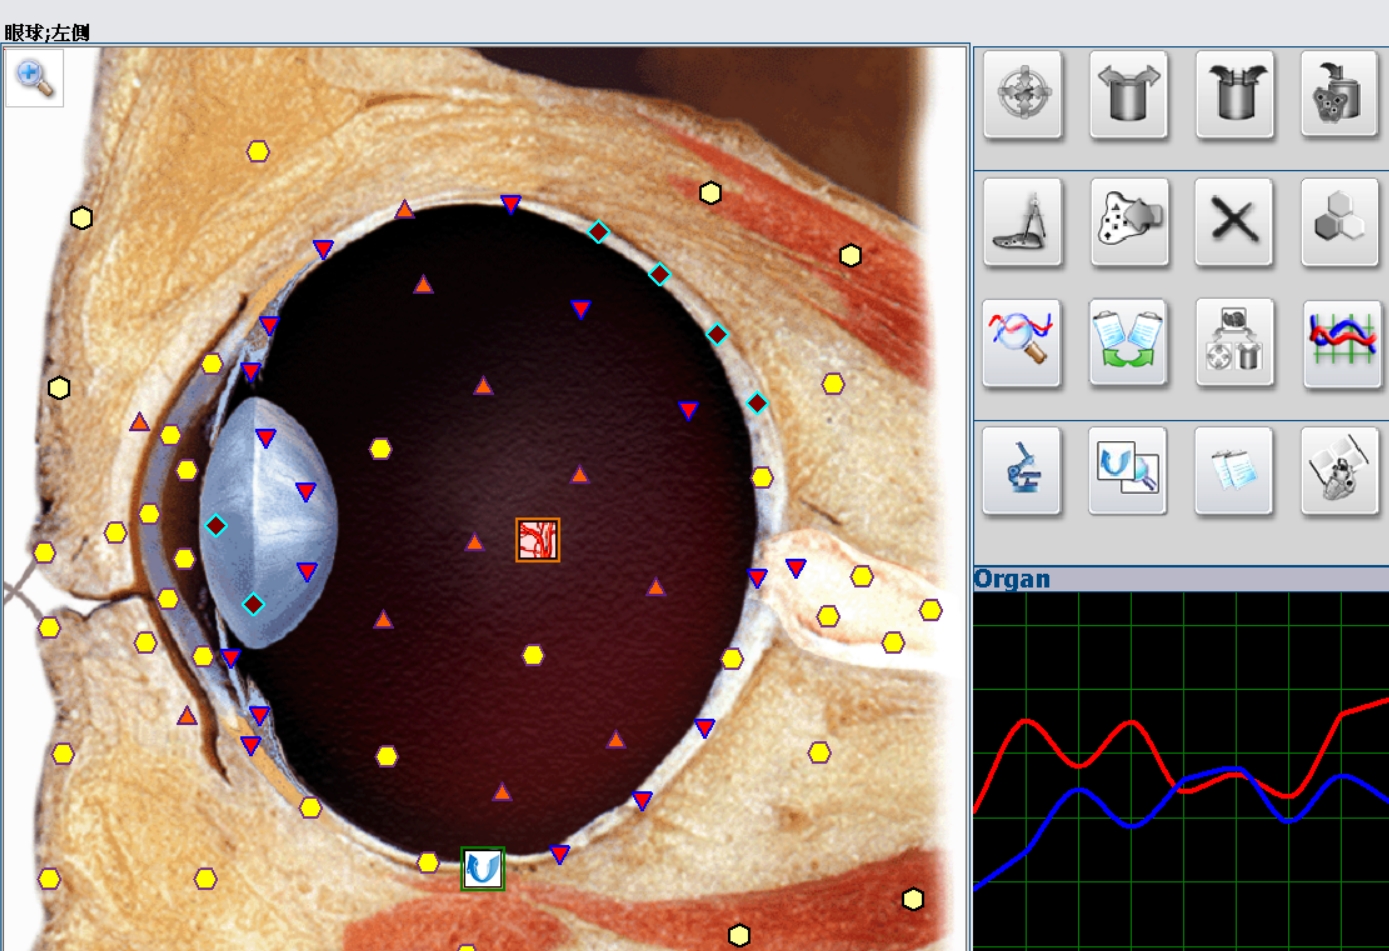Click the black X delete icon
The height and width of the screenshot is (951, 1389).
(x=1235, y=222)
